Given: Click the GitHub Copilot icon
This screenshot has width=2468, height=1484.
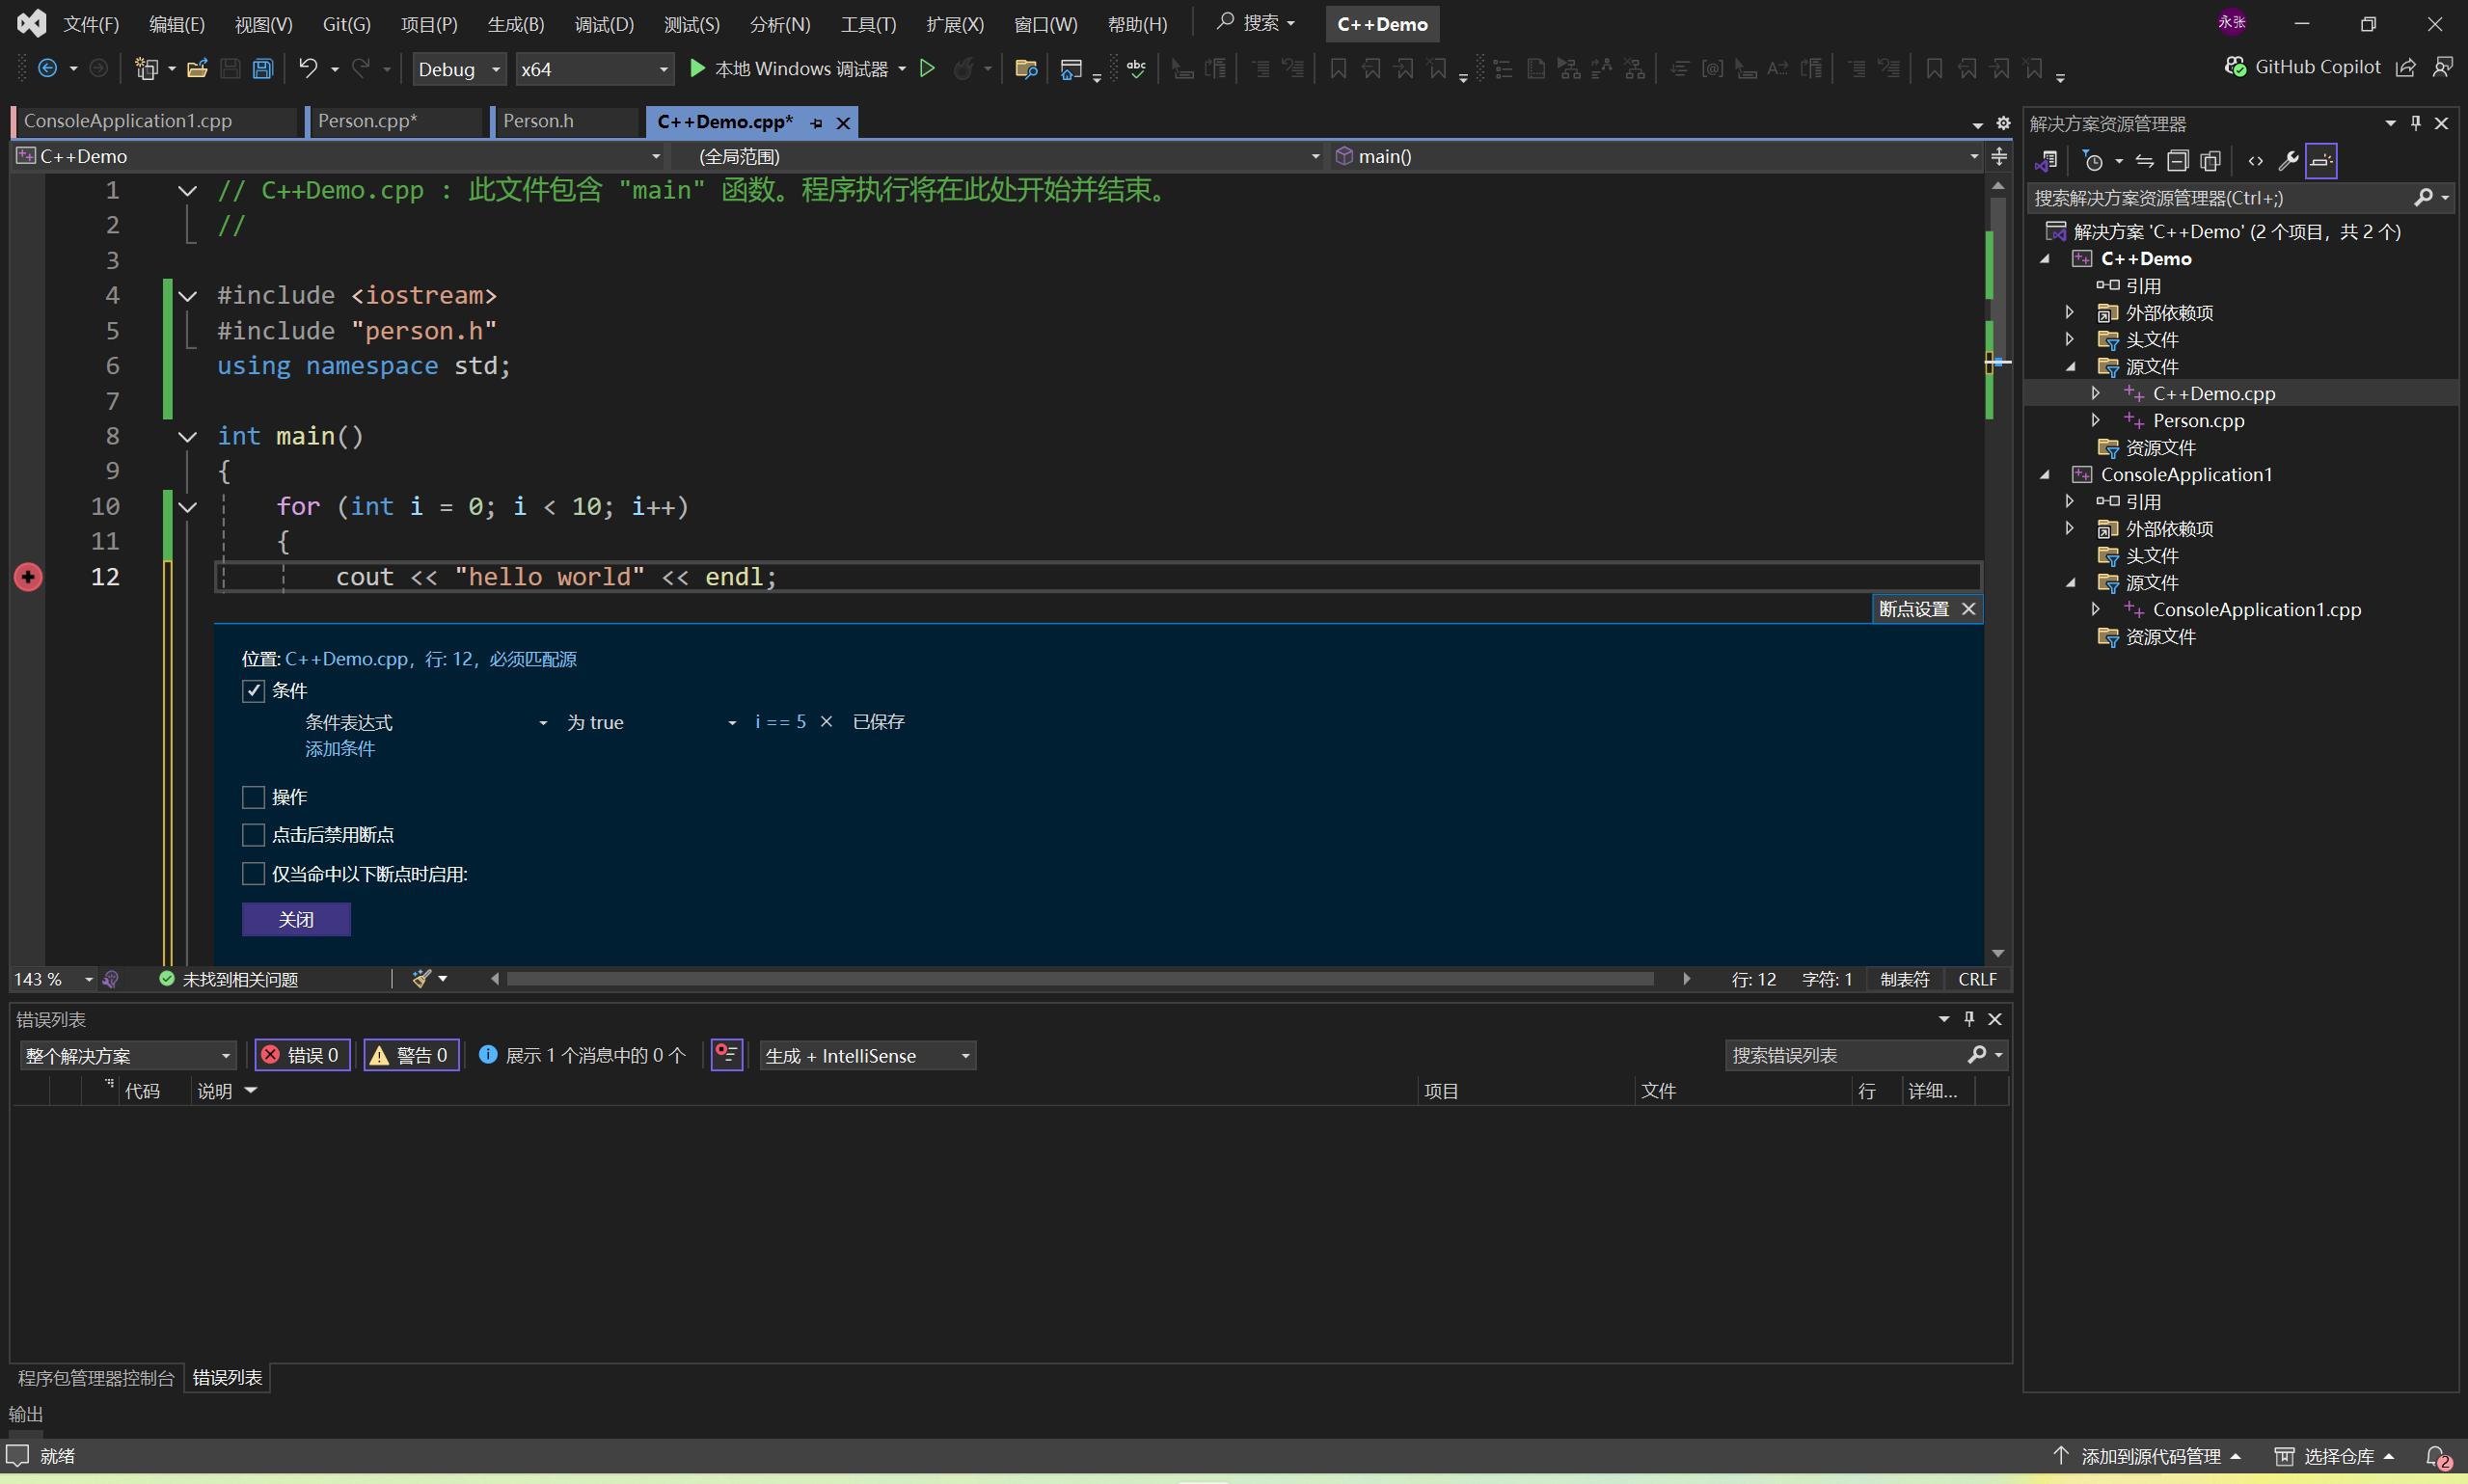Looking at the screenshot, I should point(2234,67).
